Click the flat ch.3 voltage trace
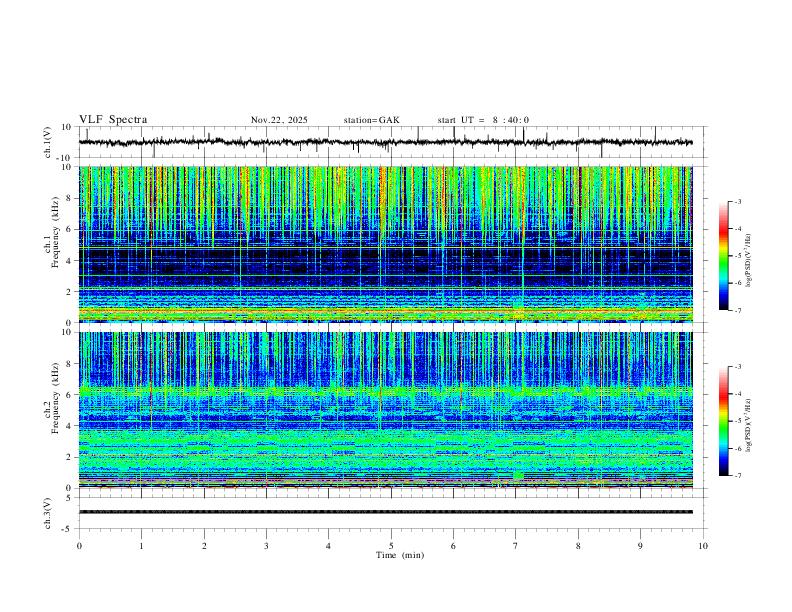Screen dimensions: 792x612 tap(386, 512)
